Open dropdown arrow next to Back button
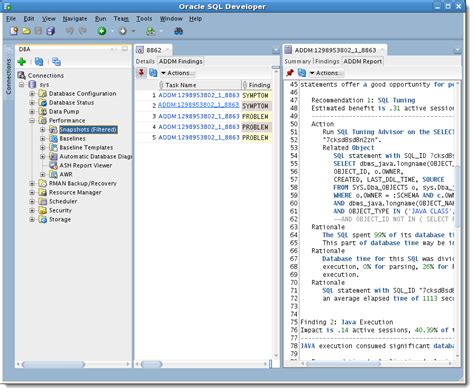Screen dimensions: 474x392 [x=112, y=31]
